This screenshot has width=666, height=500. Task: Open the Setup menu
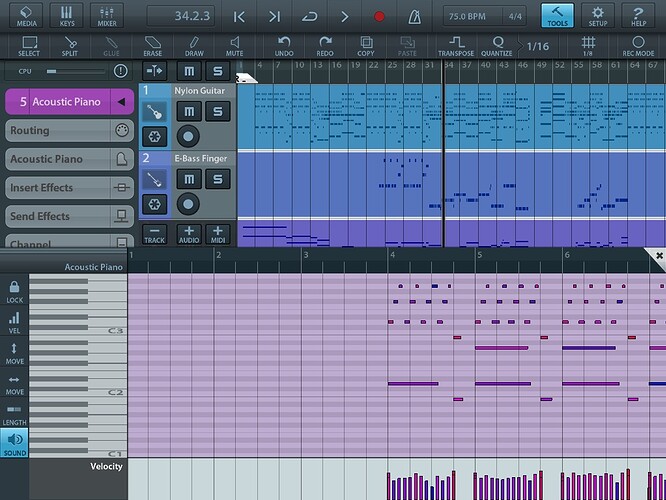click(x=597, y=15)
